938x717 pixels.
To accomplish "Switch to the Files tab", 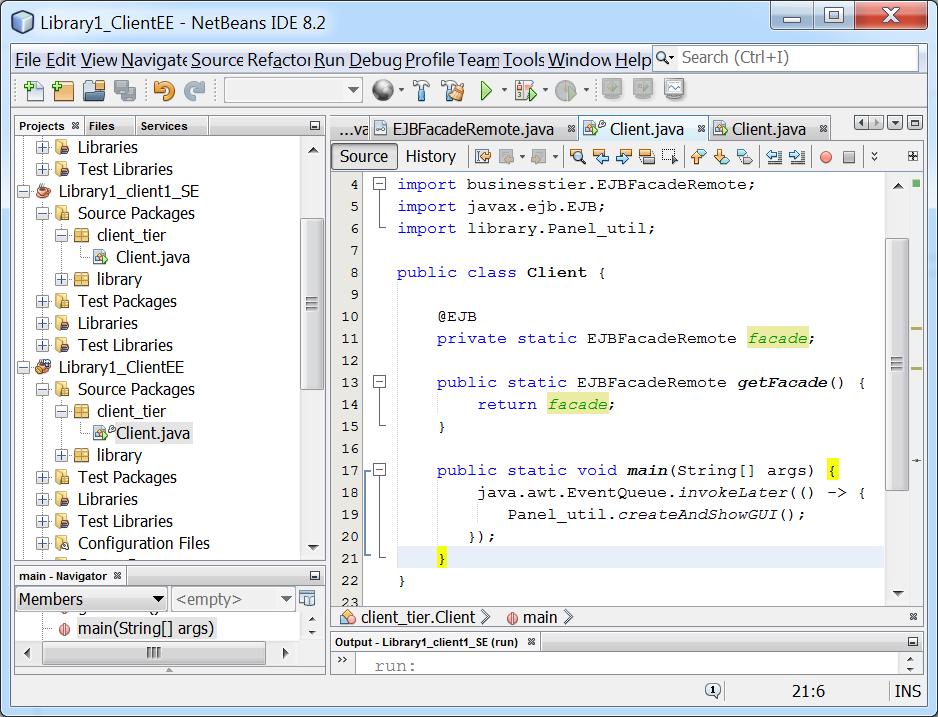I will 102,126.
